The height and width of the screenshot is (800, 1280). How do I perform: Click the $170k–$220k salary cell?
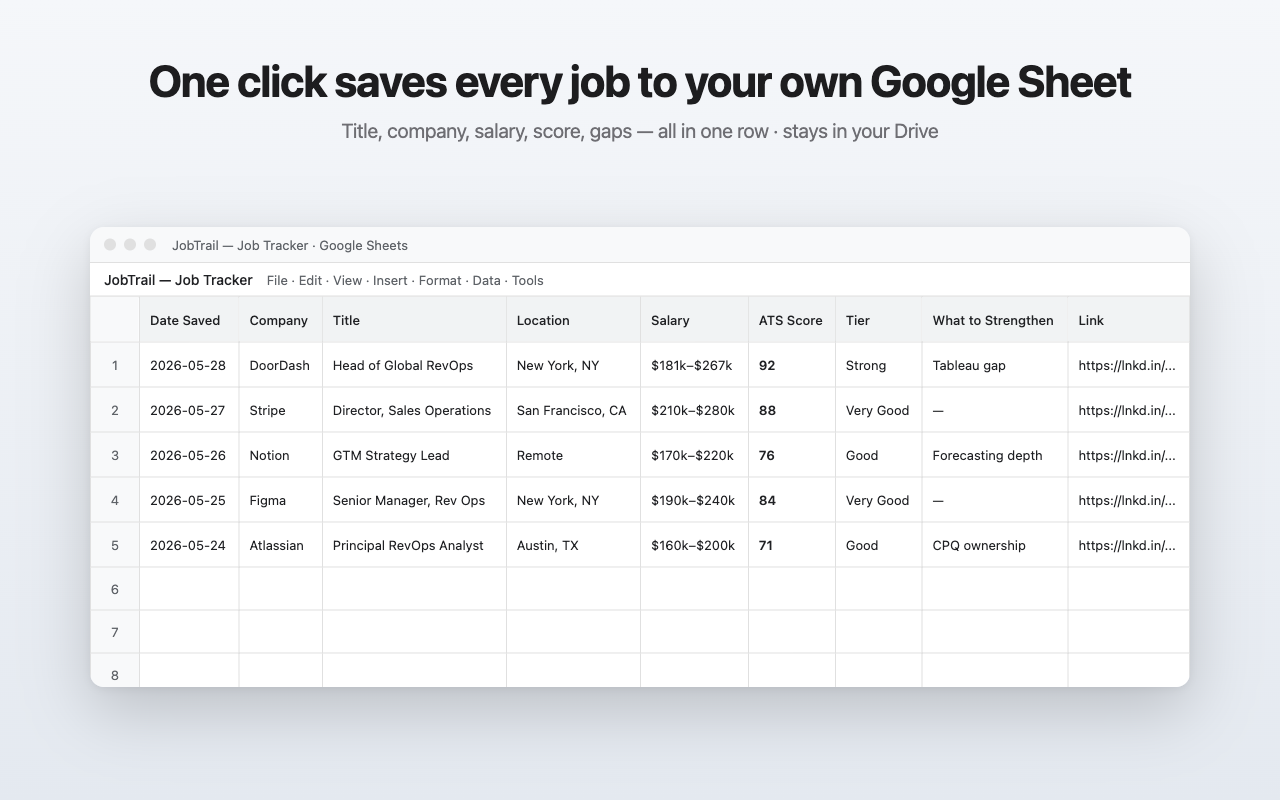click(x=694, y=455)
